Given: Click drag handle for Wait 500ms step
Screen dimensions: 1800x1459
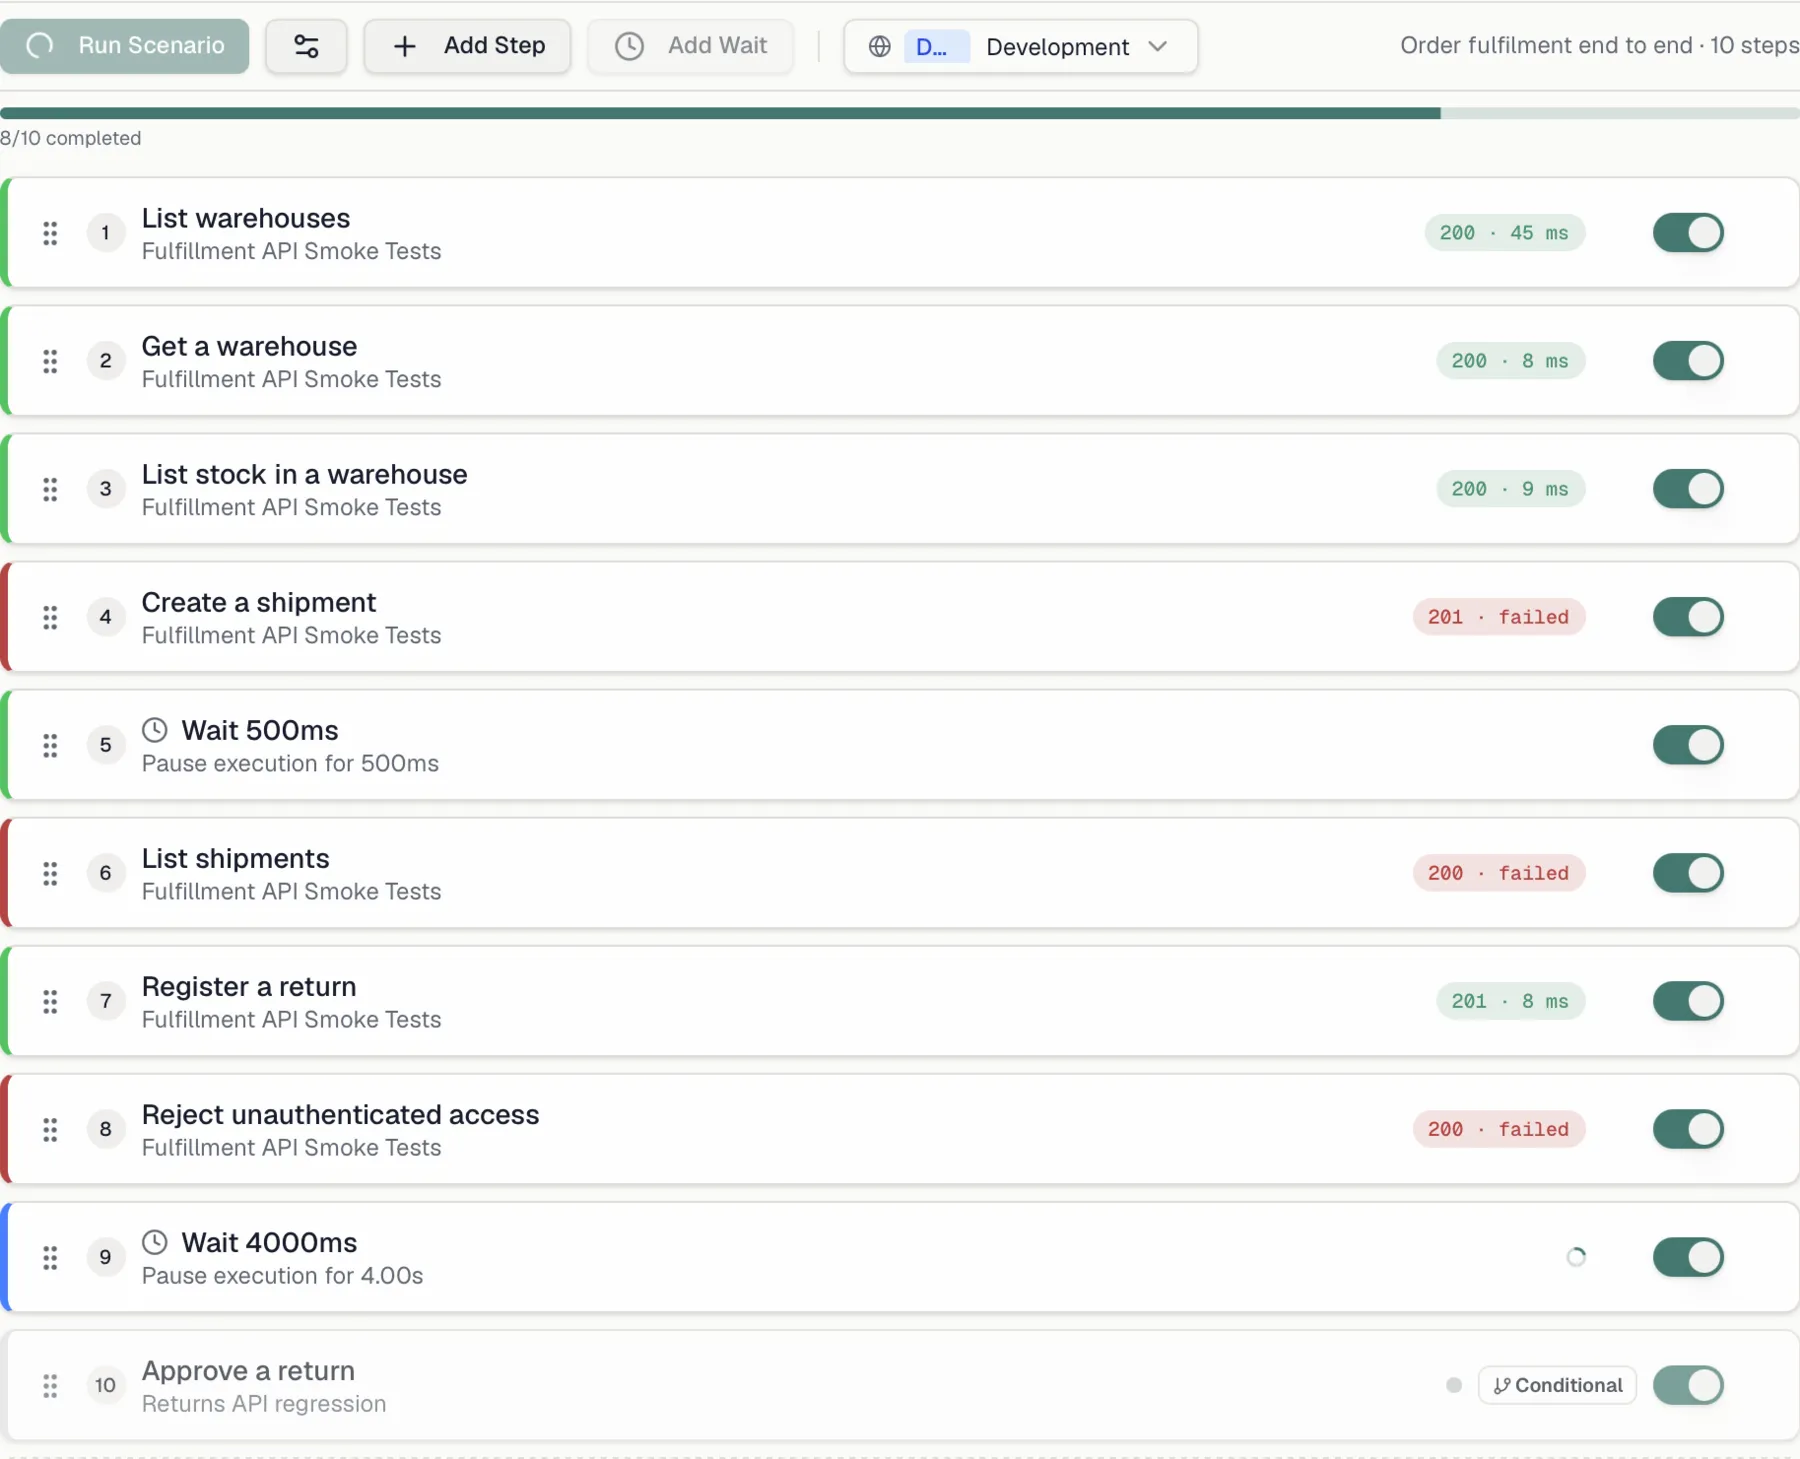Looking at the screenshot, I should coord(50,745).
